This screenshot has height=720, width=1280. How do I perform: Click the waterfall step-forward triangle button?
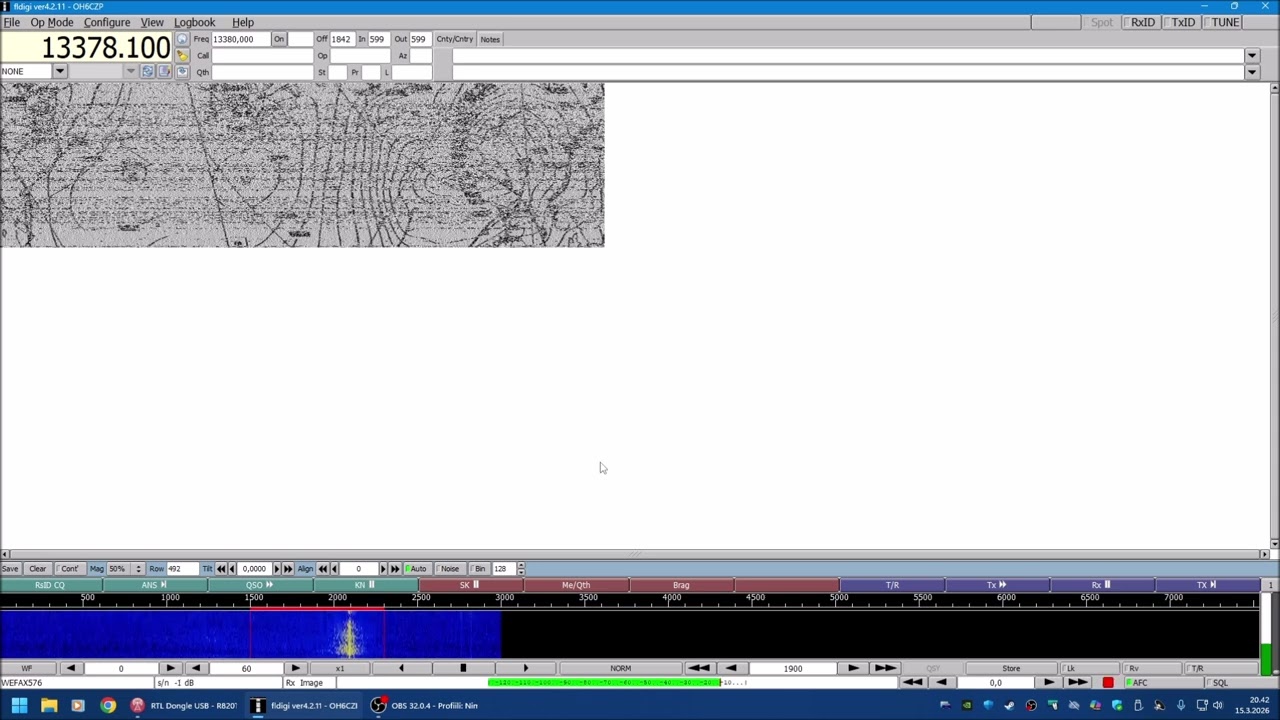pyautogui.click(x=525, y=668)
